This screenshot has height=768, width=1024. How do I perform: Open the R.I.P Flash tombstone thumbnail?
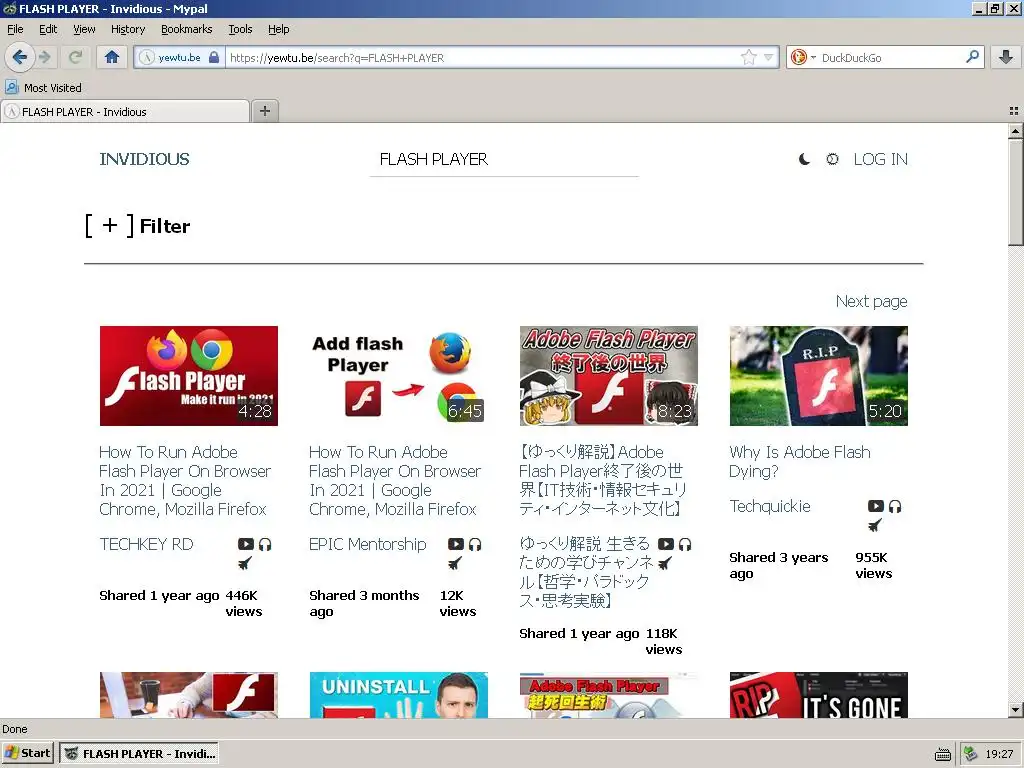(818, 376)
